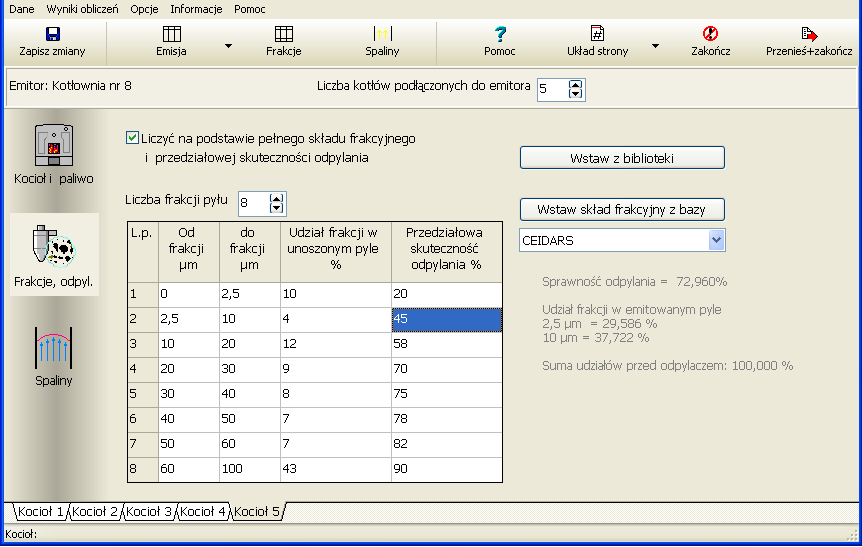Open the Spaliny toolbar icon
The image size is (862, 547).
382,34
